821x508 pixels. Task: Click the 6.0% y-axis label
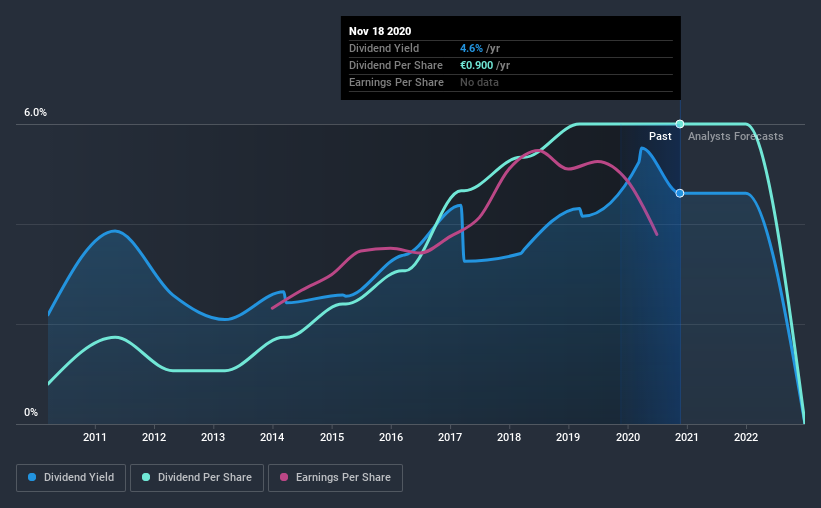point(35,113)
